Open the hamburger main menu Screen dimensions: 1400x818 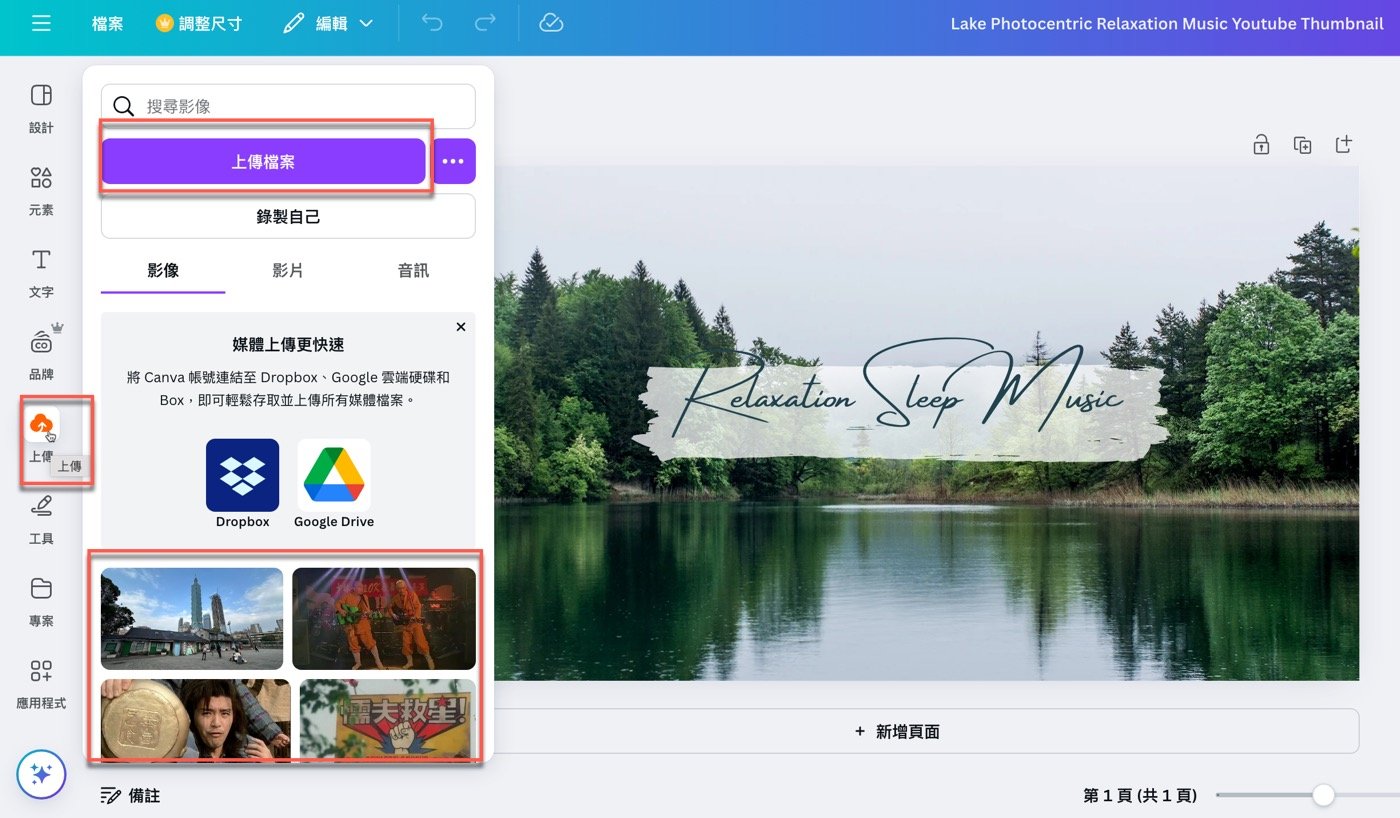41,23
